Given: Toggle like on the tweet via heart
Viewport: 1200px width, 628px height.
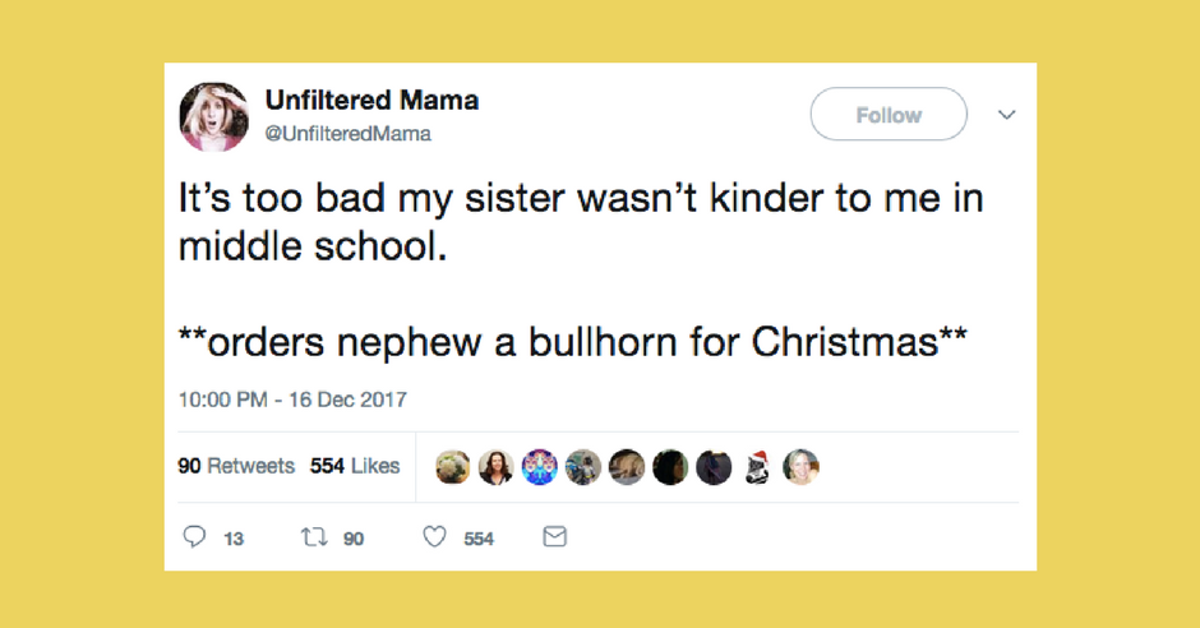Looking at the screenshot, I should pos(434,537).
